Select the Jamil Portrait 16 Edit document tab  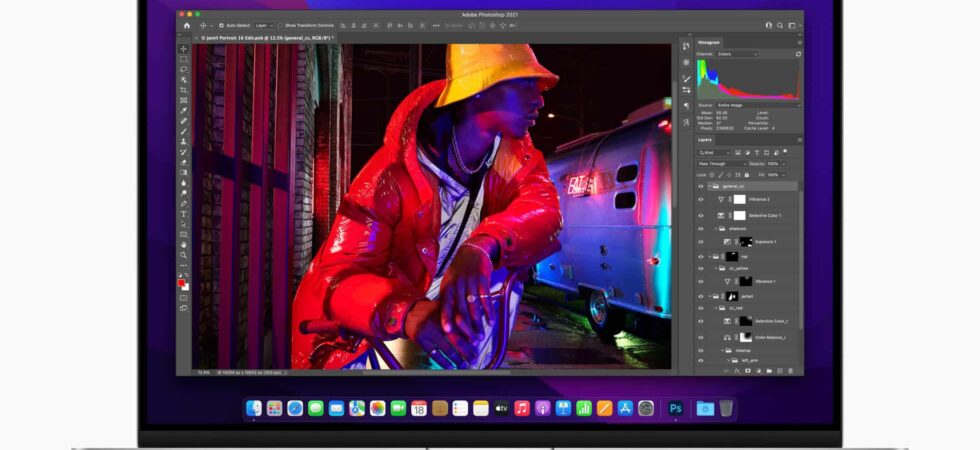(265, 38)
